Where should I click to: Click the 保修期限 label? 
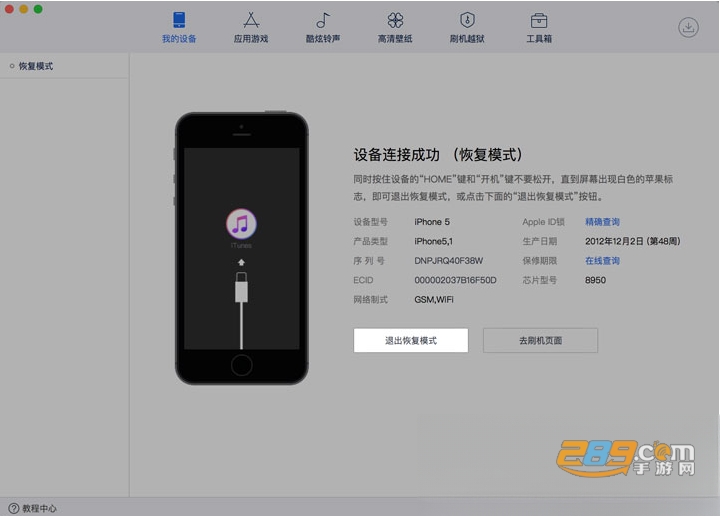click(540, 261)
